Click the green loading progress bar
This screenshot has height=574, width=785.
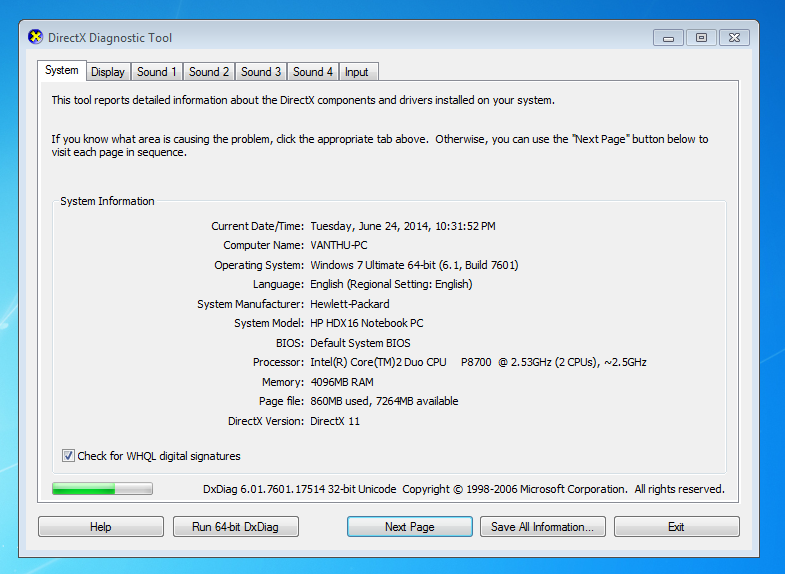102,489
